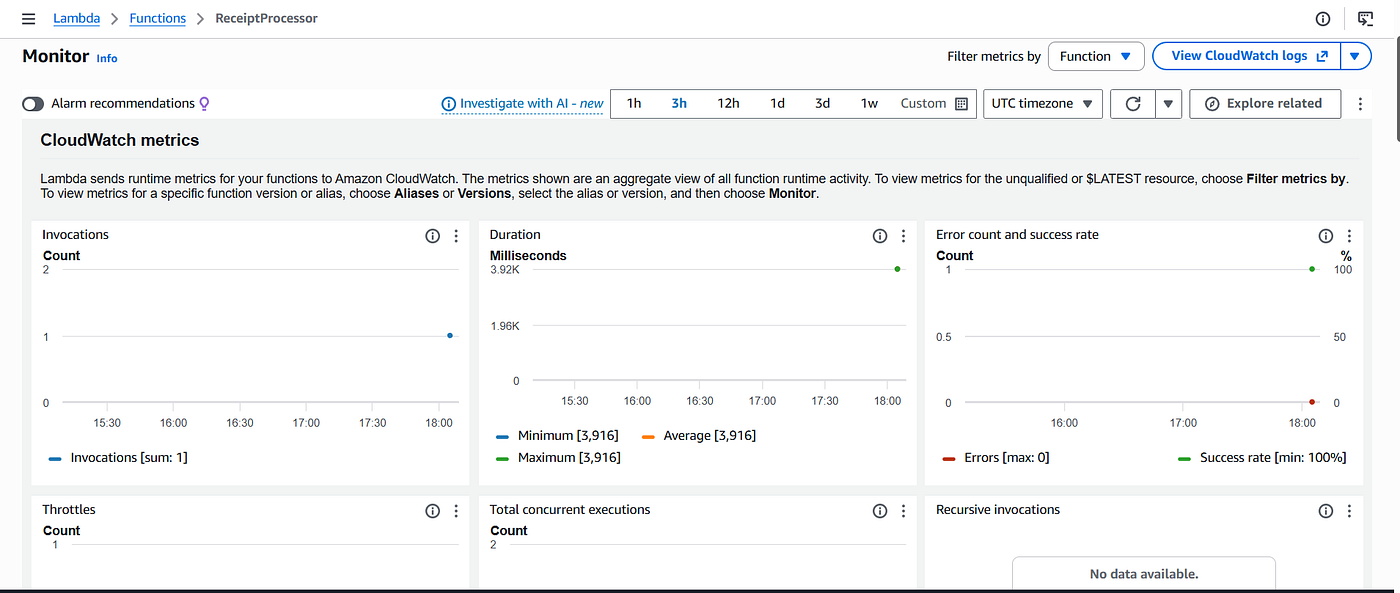1400x593 pixels.
Task: Click the Duration green data point
Action: click(898, 269)
